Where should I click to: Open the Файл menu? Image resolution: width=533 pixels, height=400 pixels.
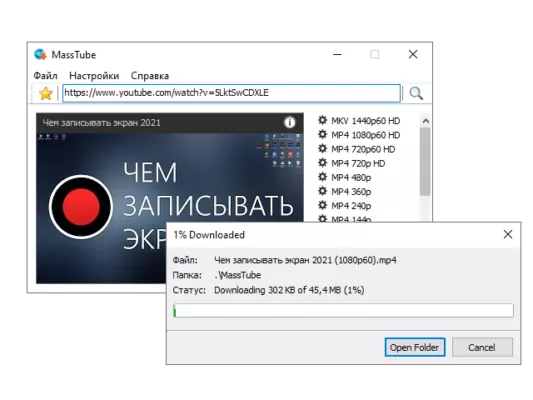click(45, 75)
